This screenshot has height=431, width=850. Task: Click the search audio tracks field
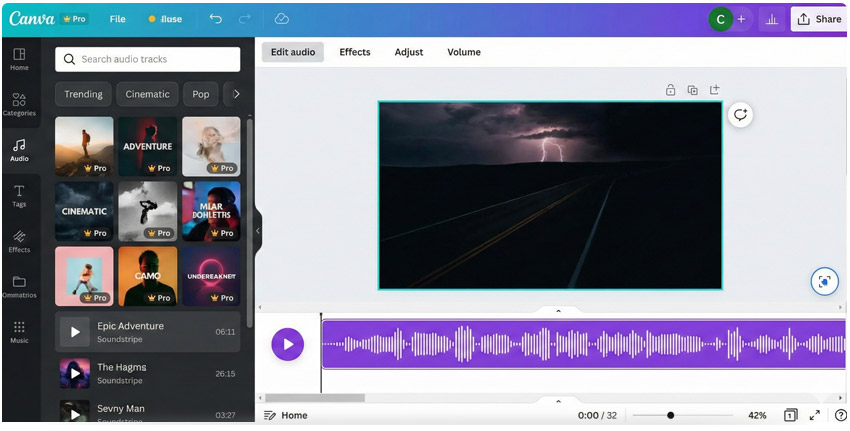click(147, 59)
